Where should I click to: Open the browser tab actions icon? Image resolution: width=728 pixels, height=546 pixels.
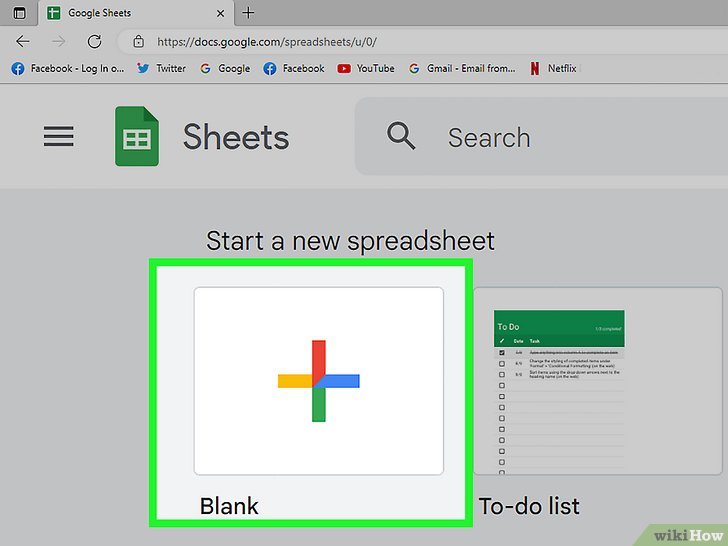click(x=20, y=13)
